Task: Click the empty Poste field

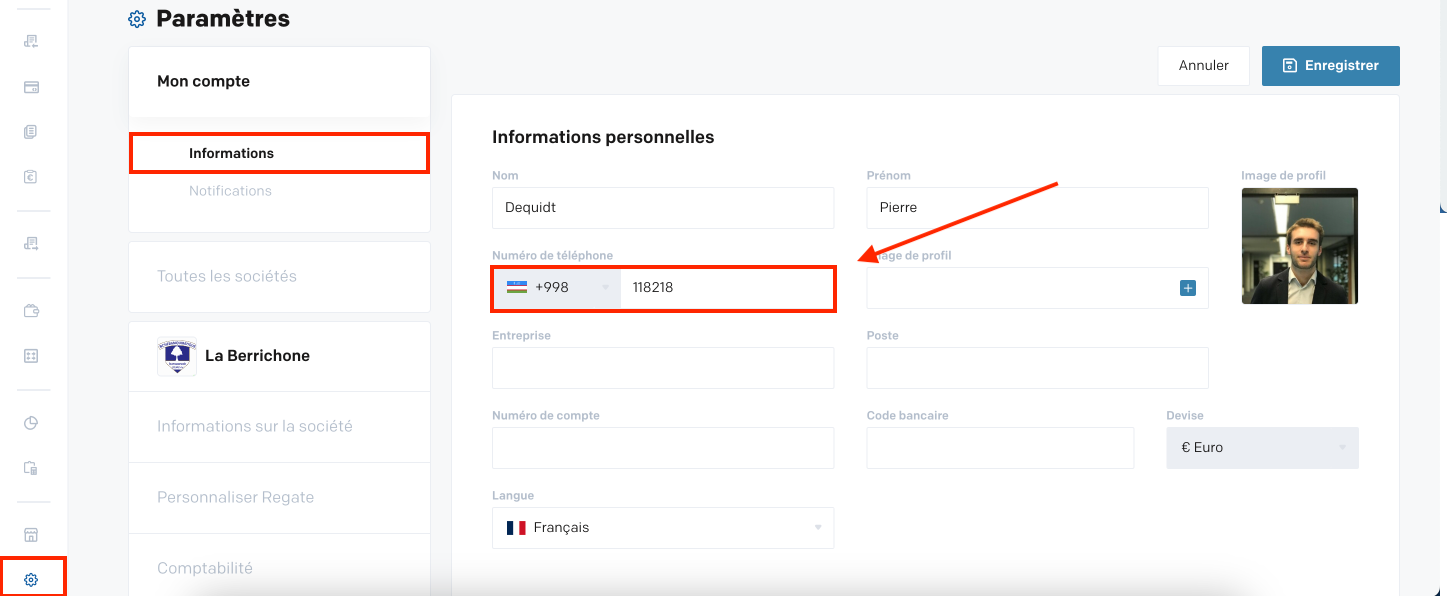Action: pyautogui.click(x=1037, y=368)
